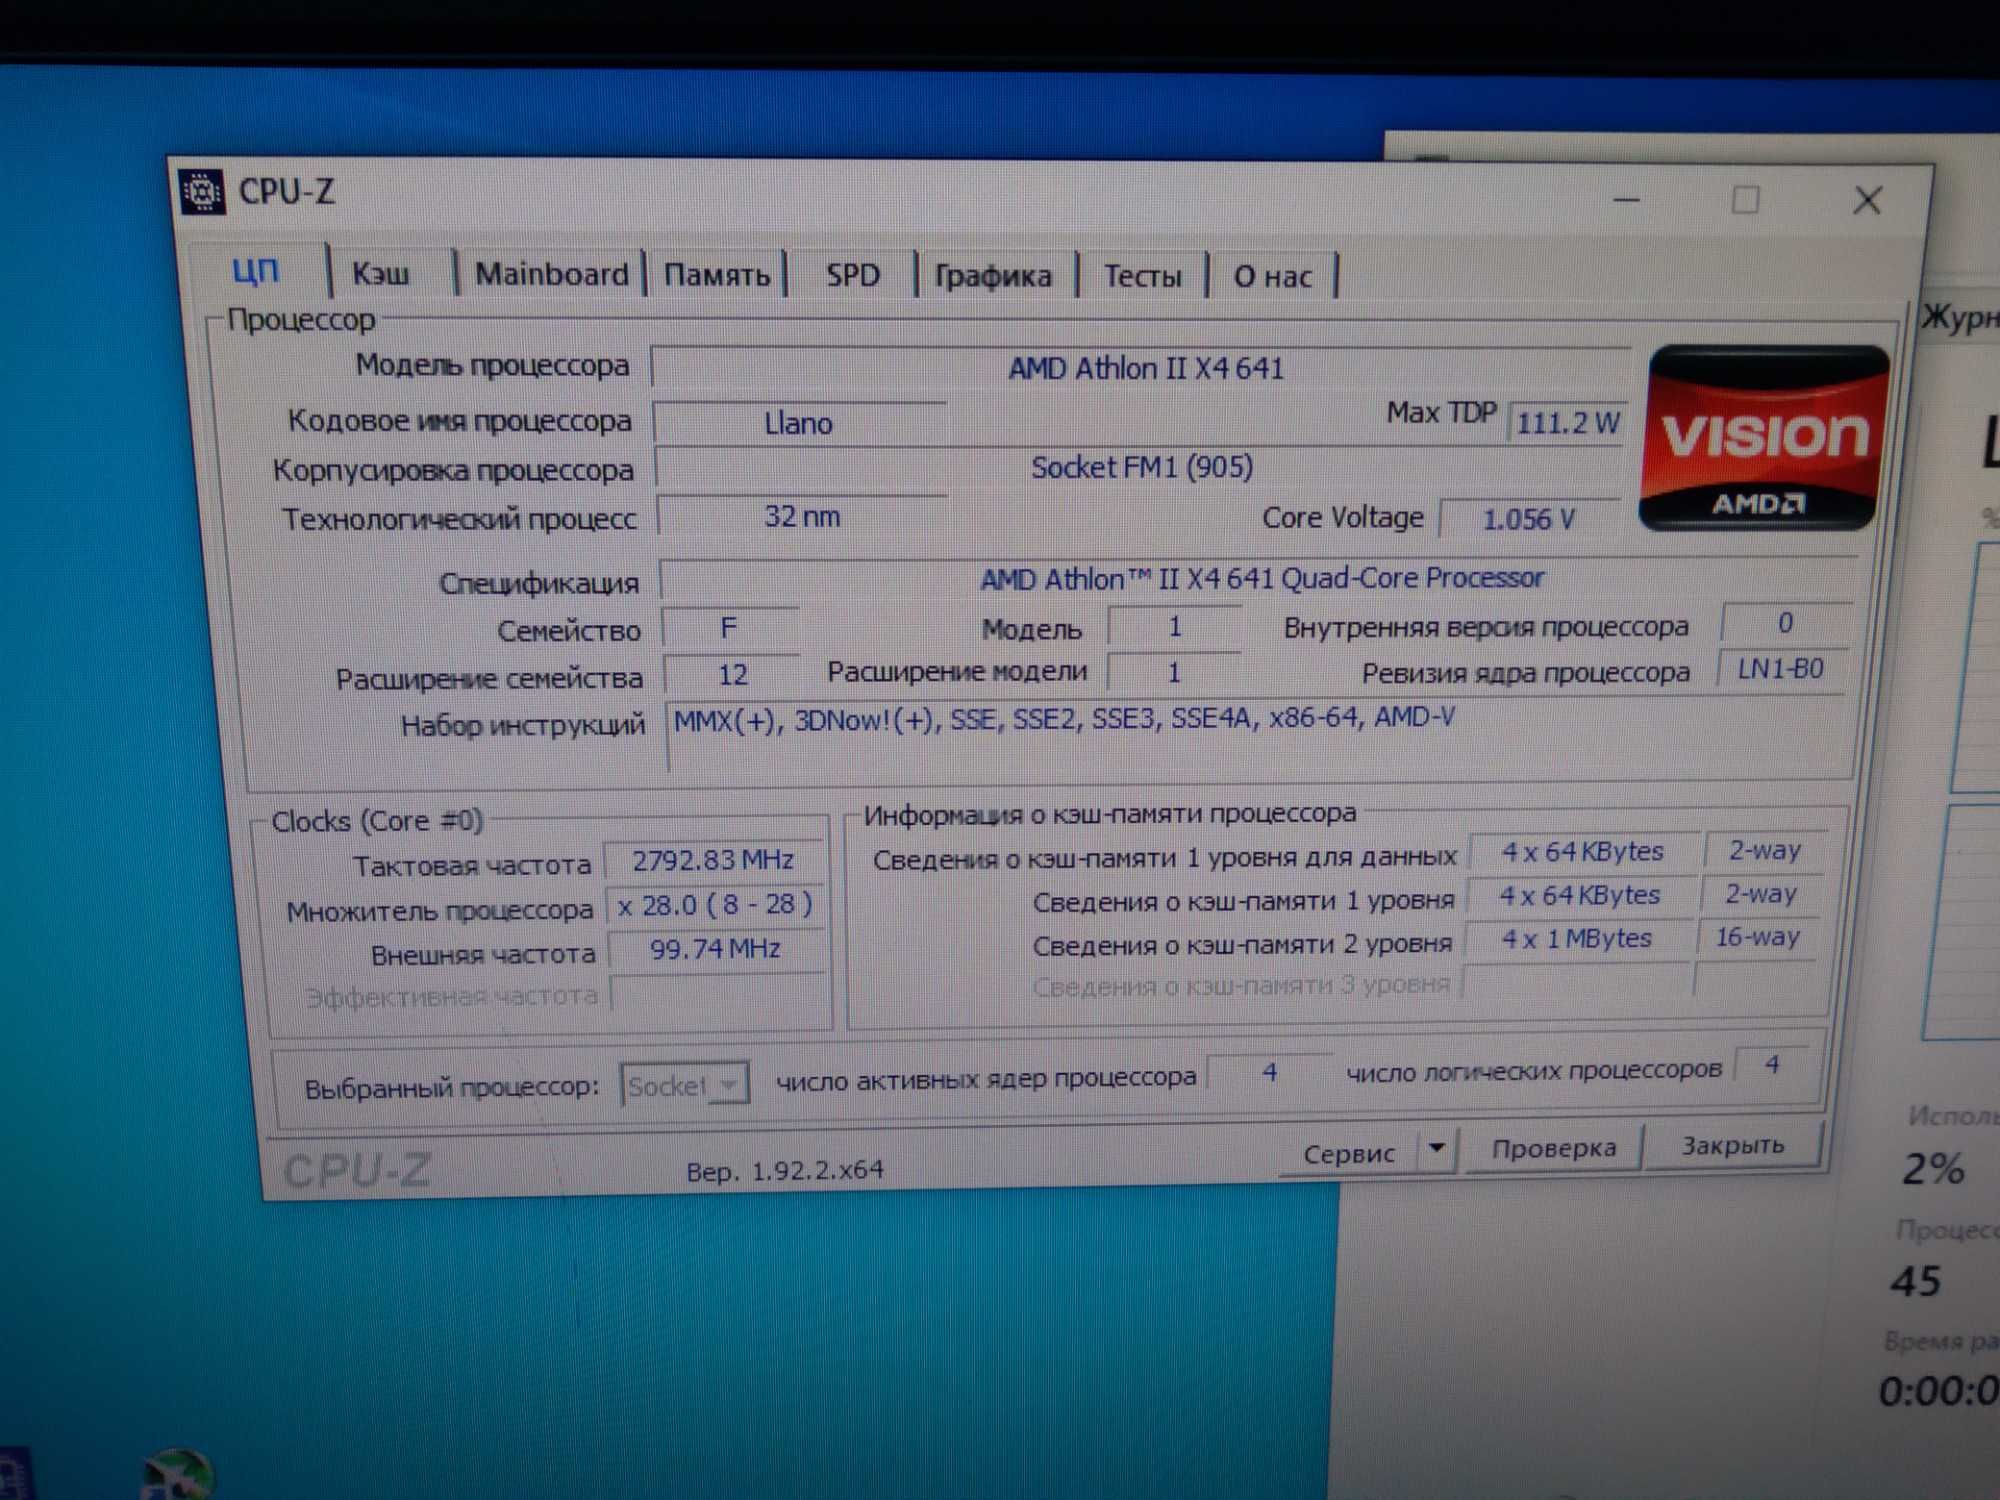Click the active cores count value 4

click(x=1269, y=1073)
